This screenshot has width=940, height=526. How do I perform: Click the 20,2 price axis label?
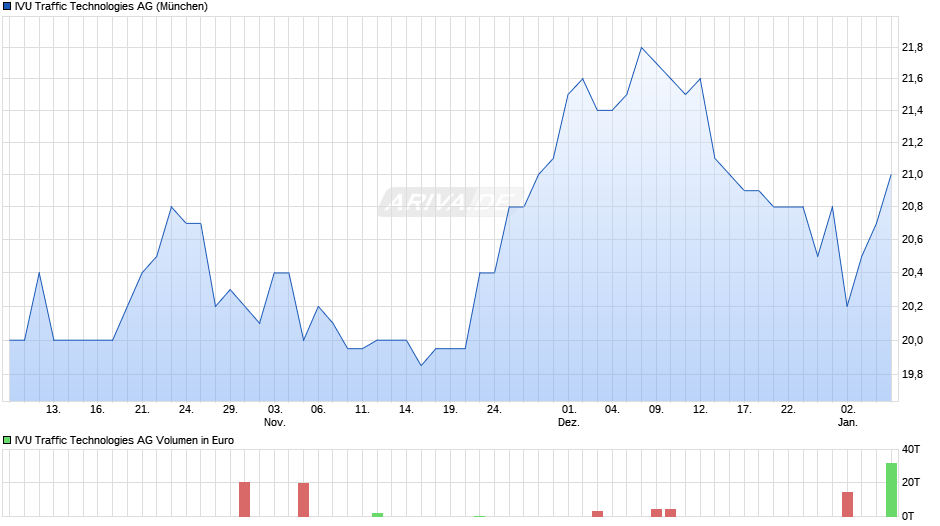point(912,306)
